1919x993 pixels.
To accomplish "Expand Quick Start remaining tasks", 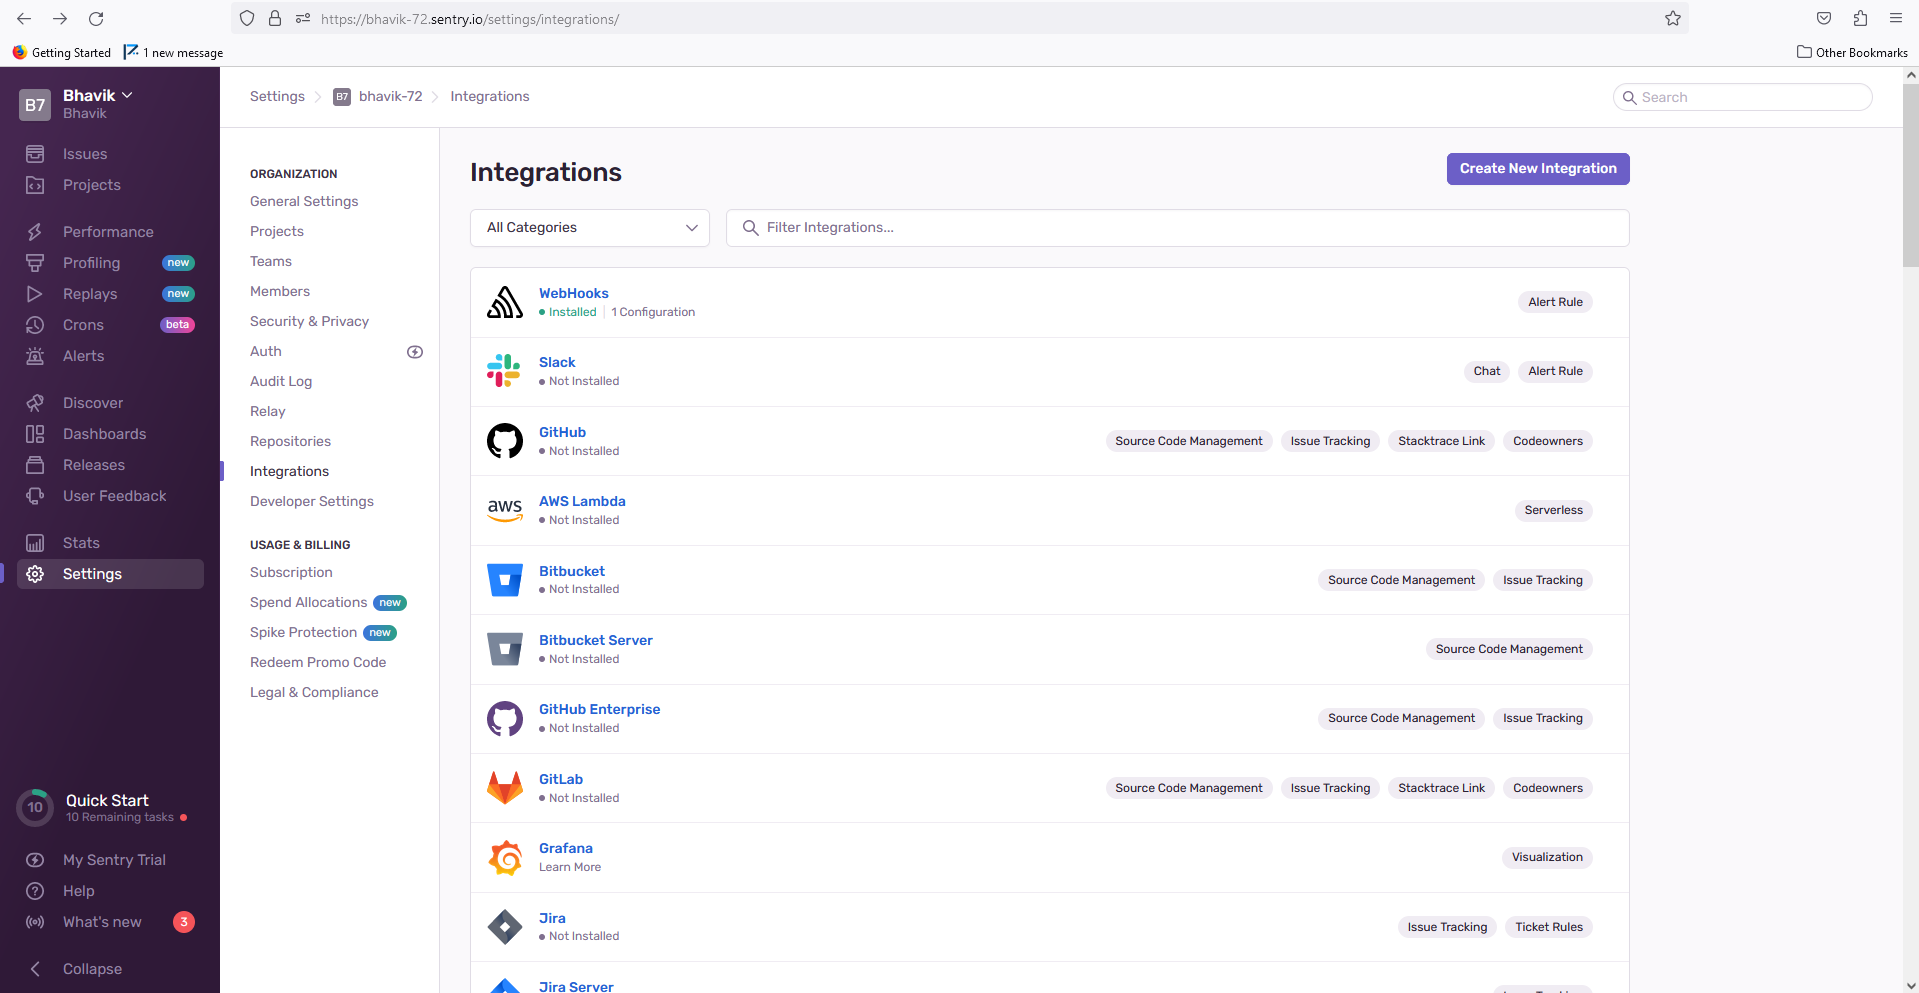I will tap(108, 808).
